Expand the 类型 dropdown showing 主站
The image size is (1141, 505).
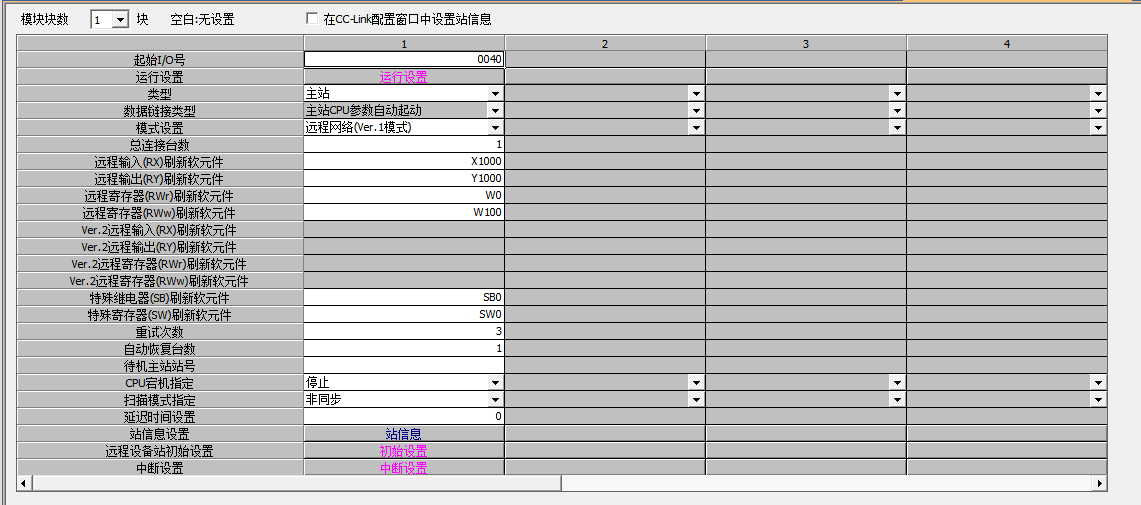click(x=495, y=94)
